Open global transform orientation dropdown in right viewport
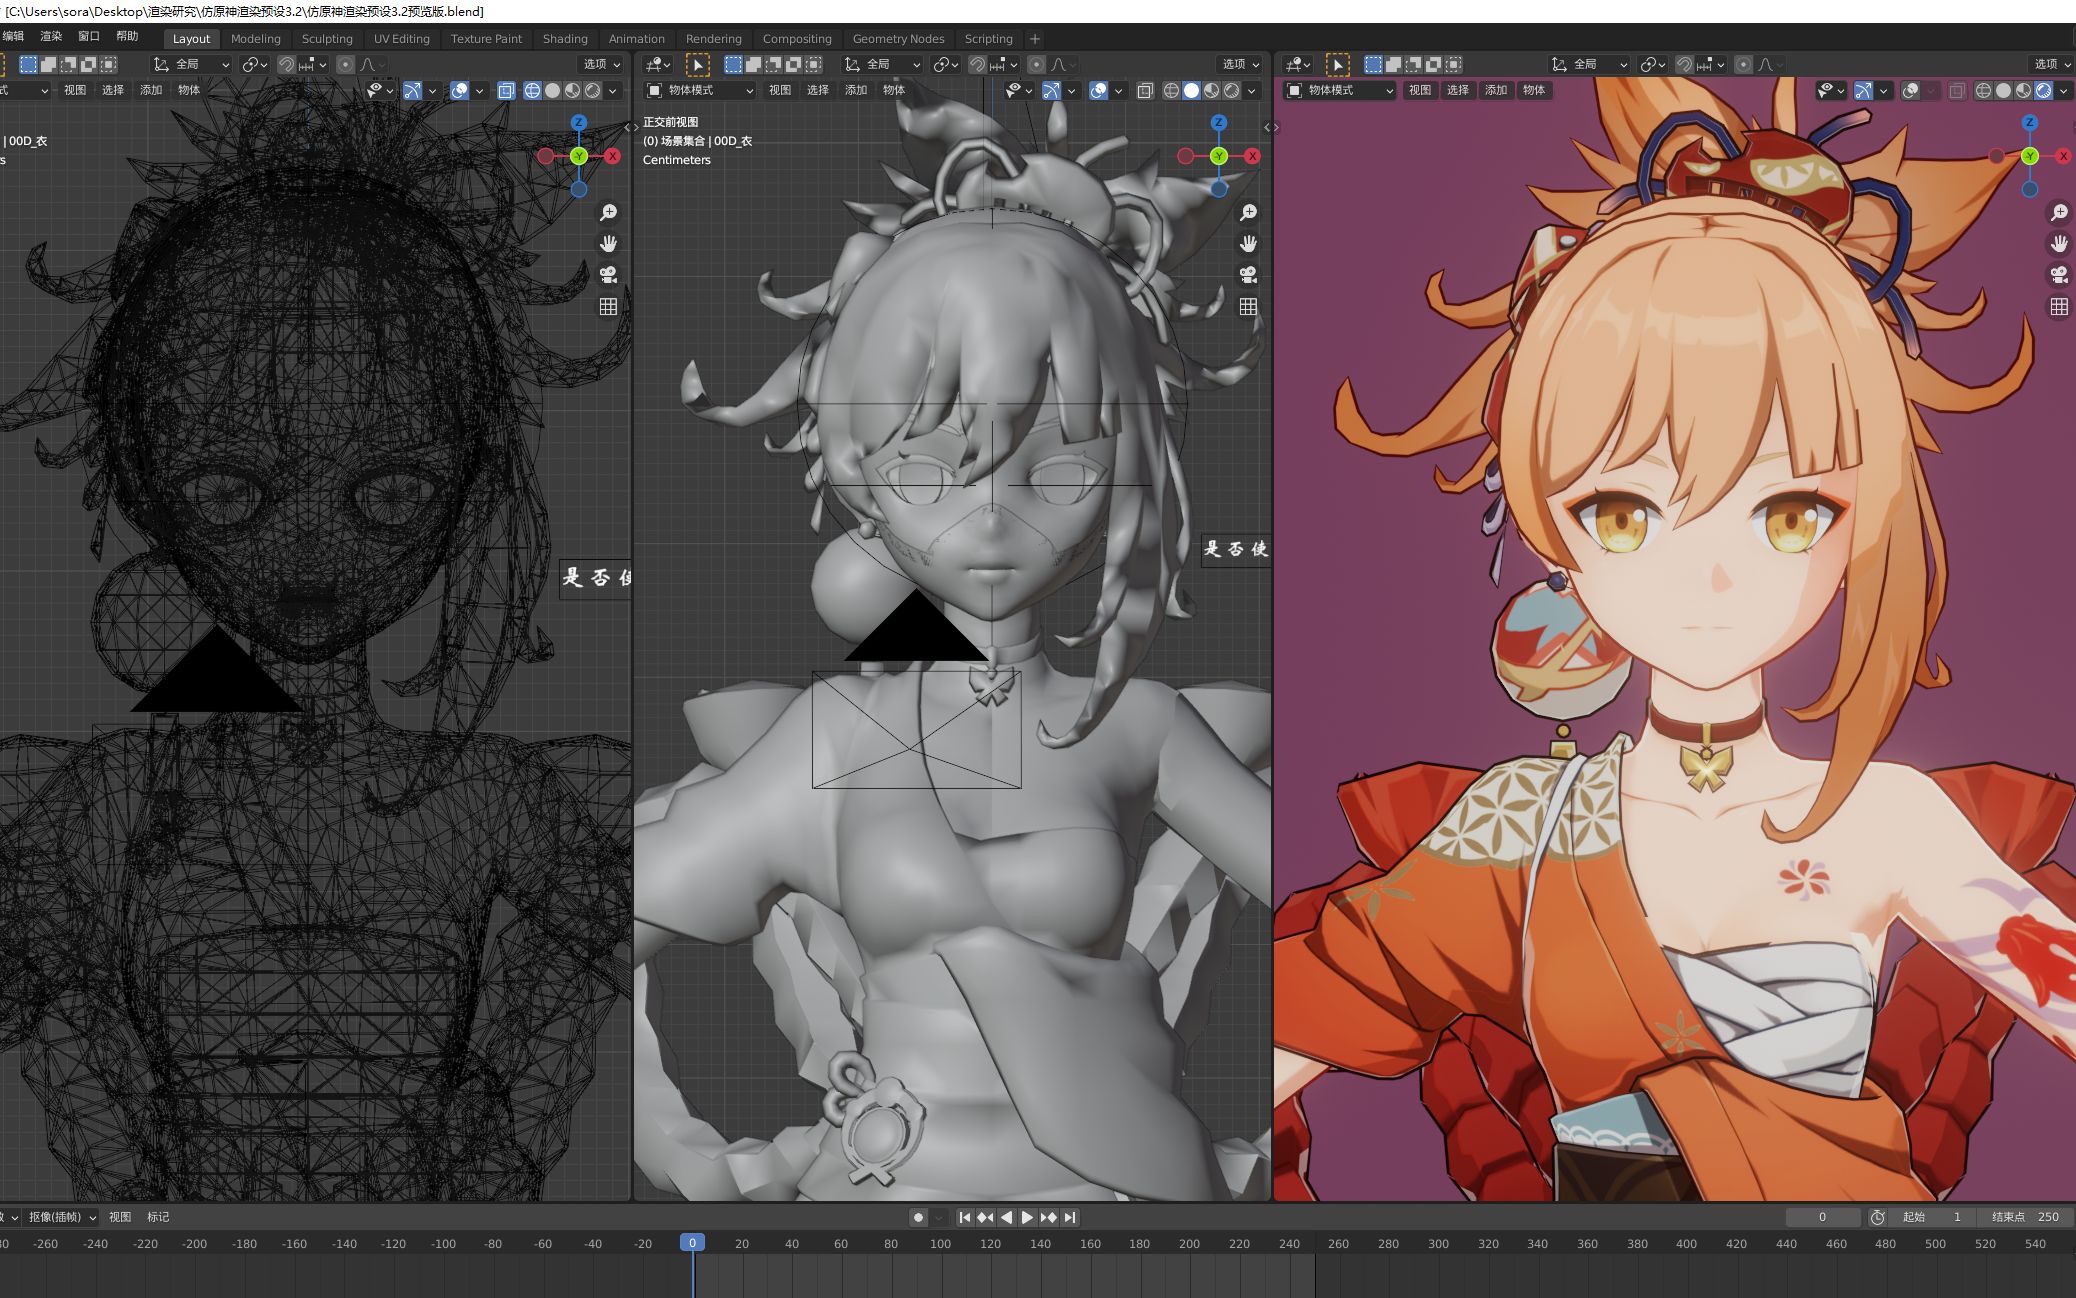This screenshot has height=1298, width=2076. (x=1589, y=65)
